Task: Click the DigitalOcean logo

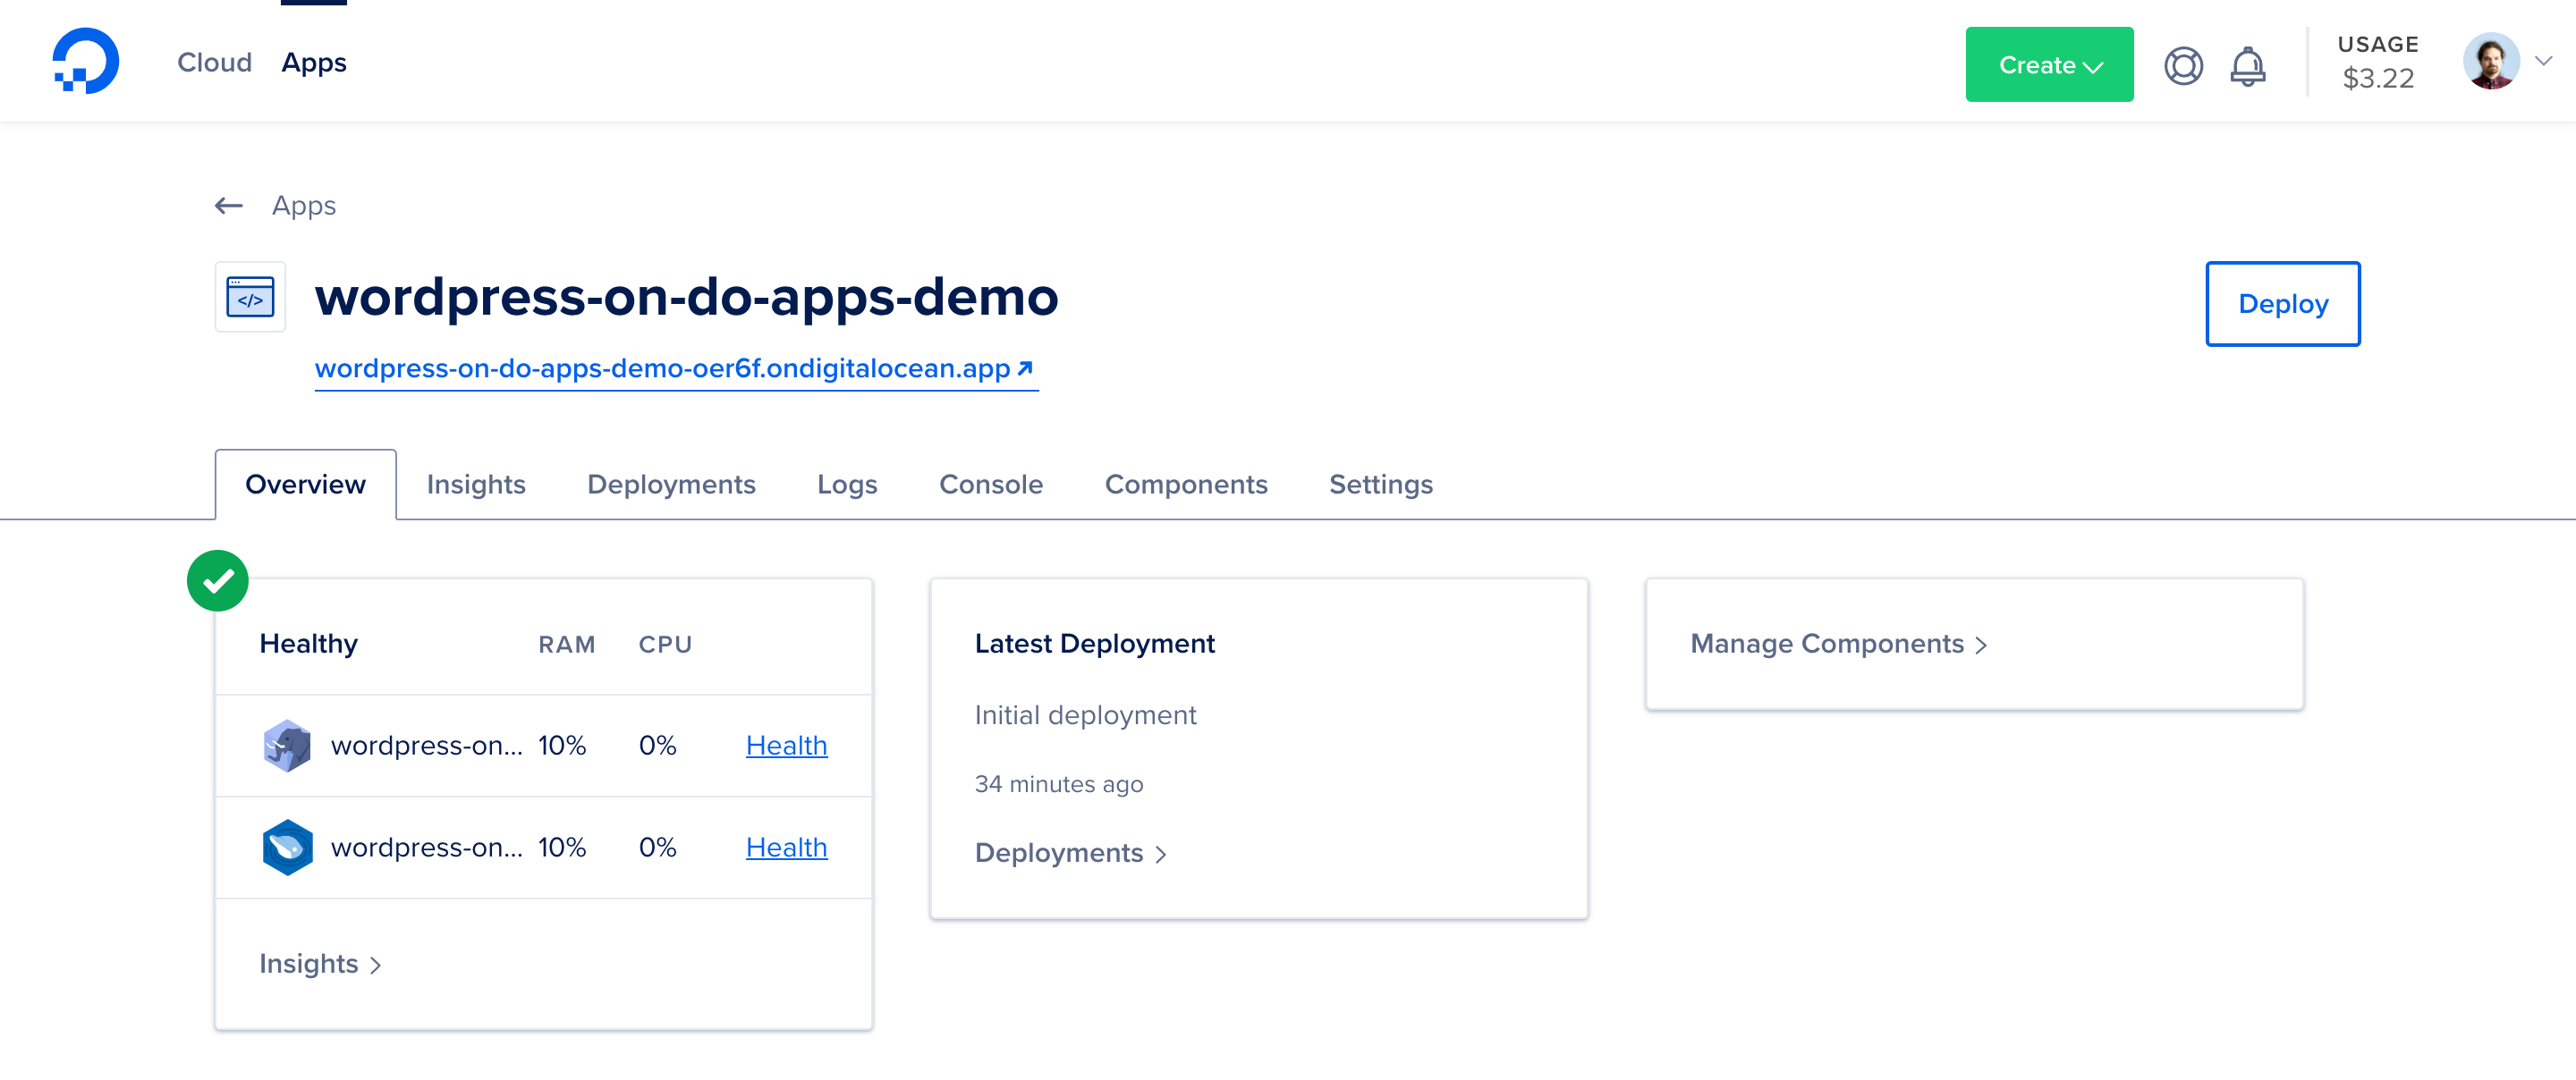Action: tap(85, 62)
